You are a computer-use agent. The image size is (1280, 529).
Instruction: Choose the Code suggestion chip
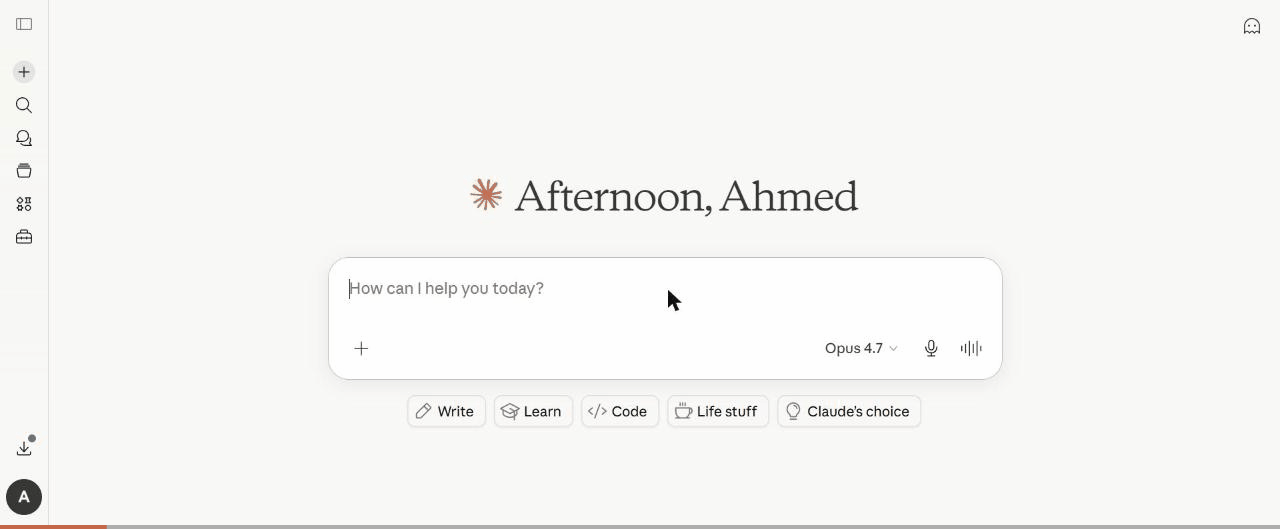[x=620, y=411]
